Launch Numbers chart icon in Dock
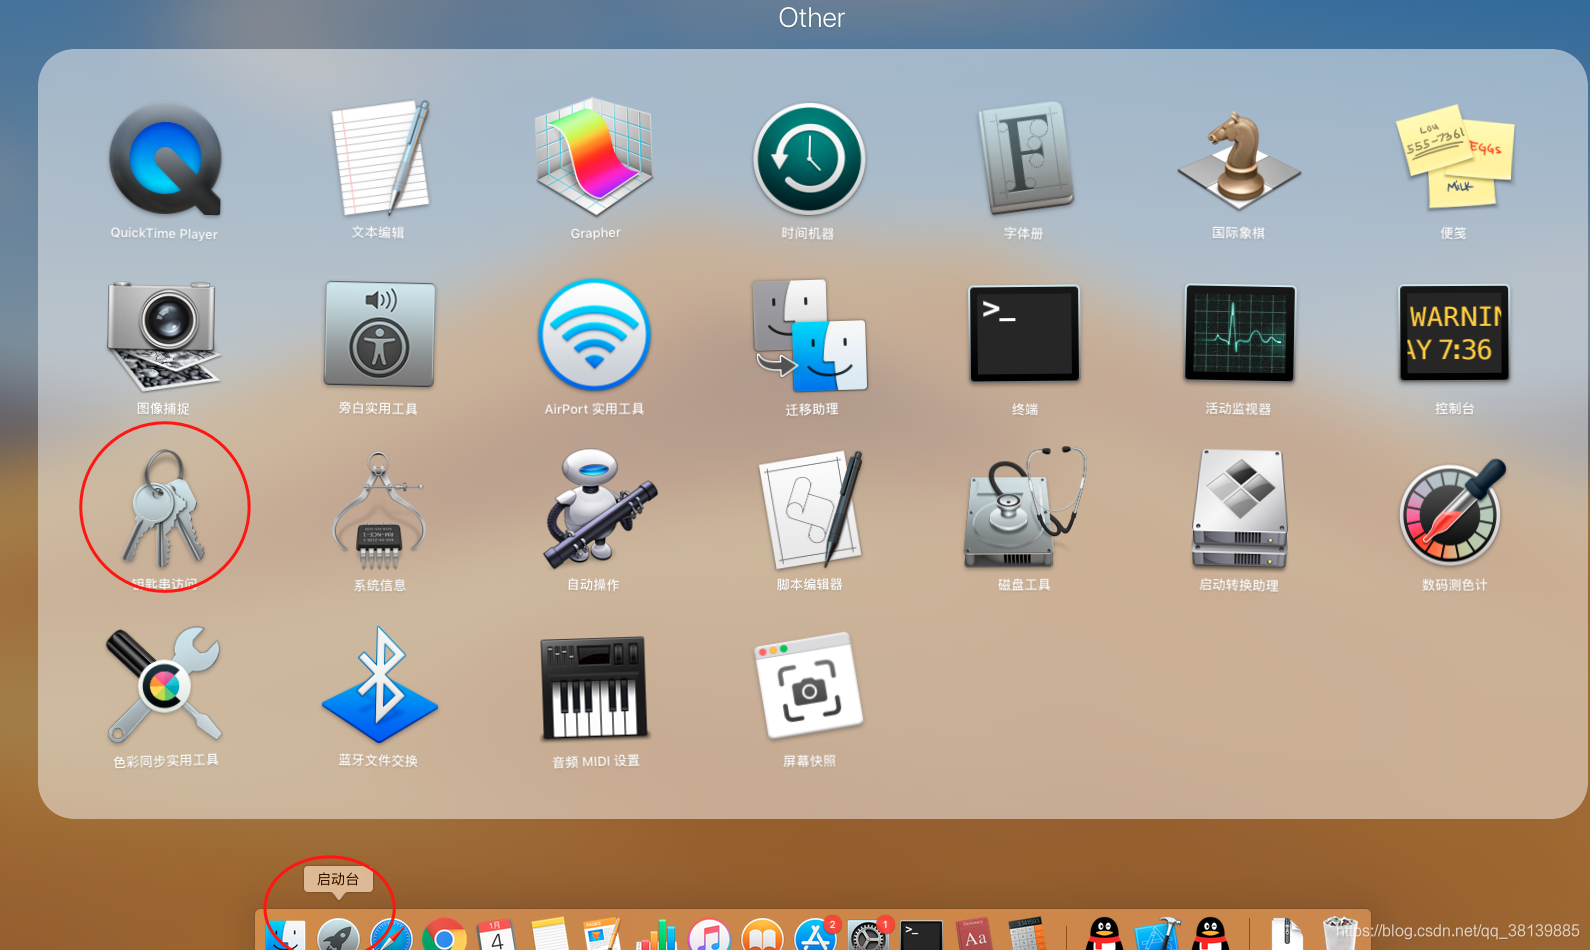The height and width of the screenshot is (950, 1590). [x=656, y=935]
